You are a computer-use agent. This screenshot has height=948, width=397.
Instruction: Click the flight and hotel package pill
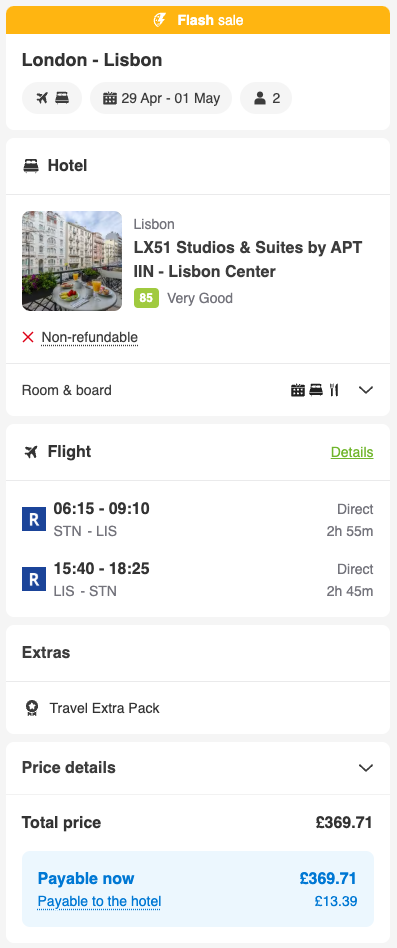tap(52, 98)
